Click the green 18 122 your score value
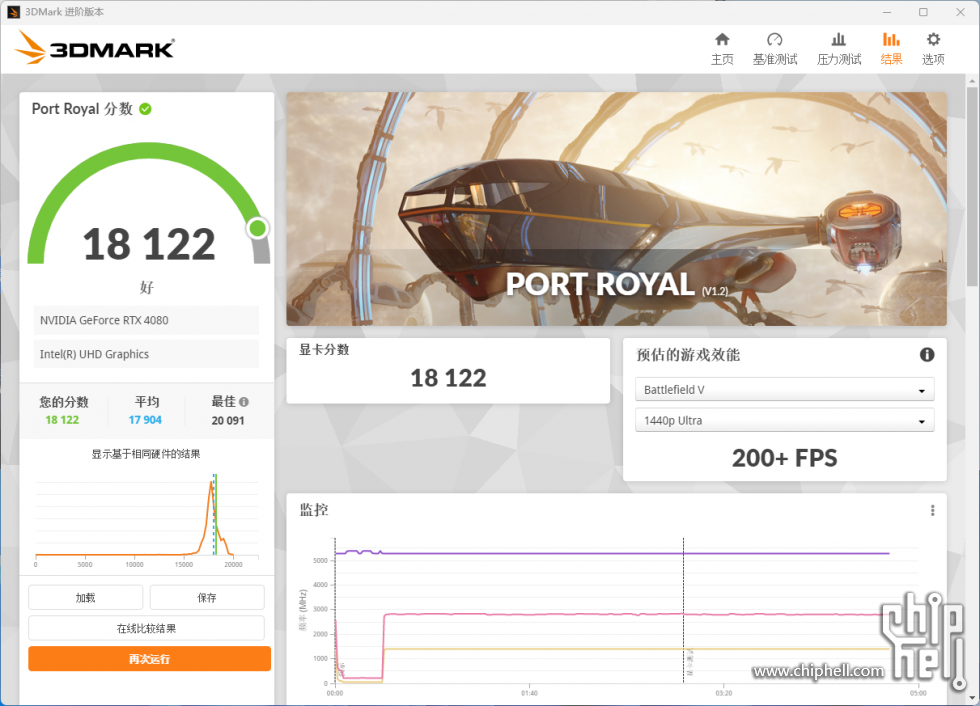This screenshot has width=980, height=706. pos(62,420)
